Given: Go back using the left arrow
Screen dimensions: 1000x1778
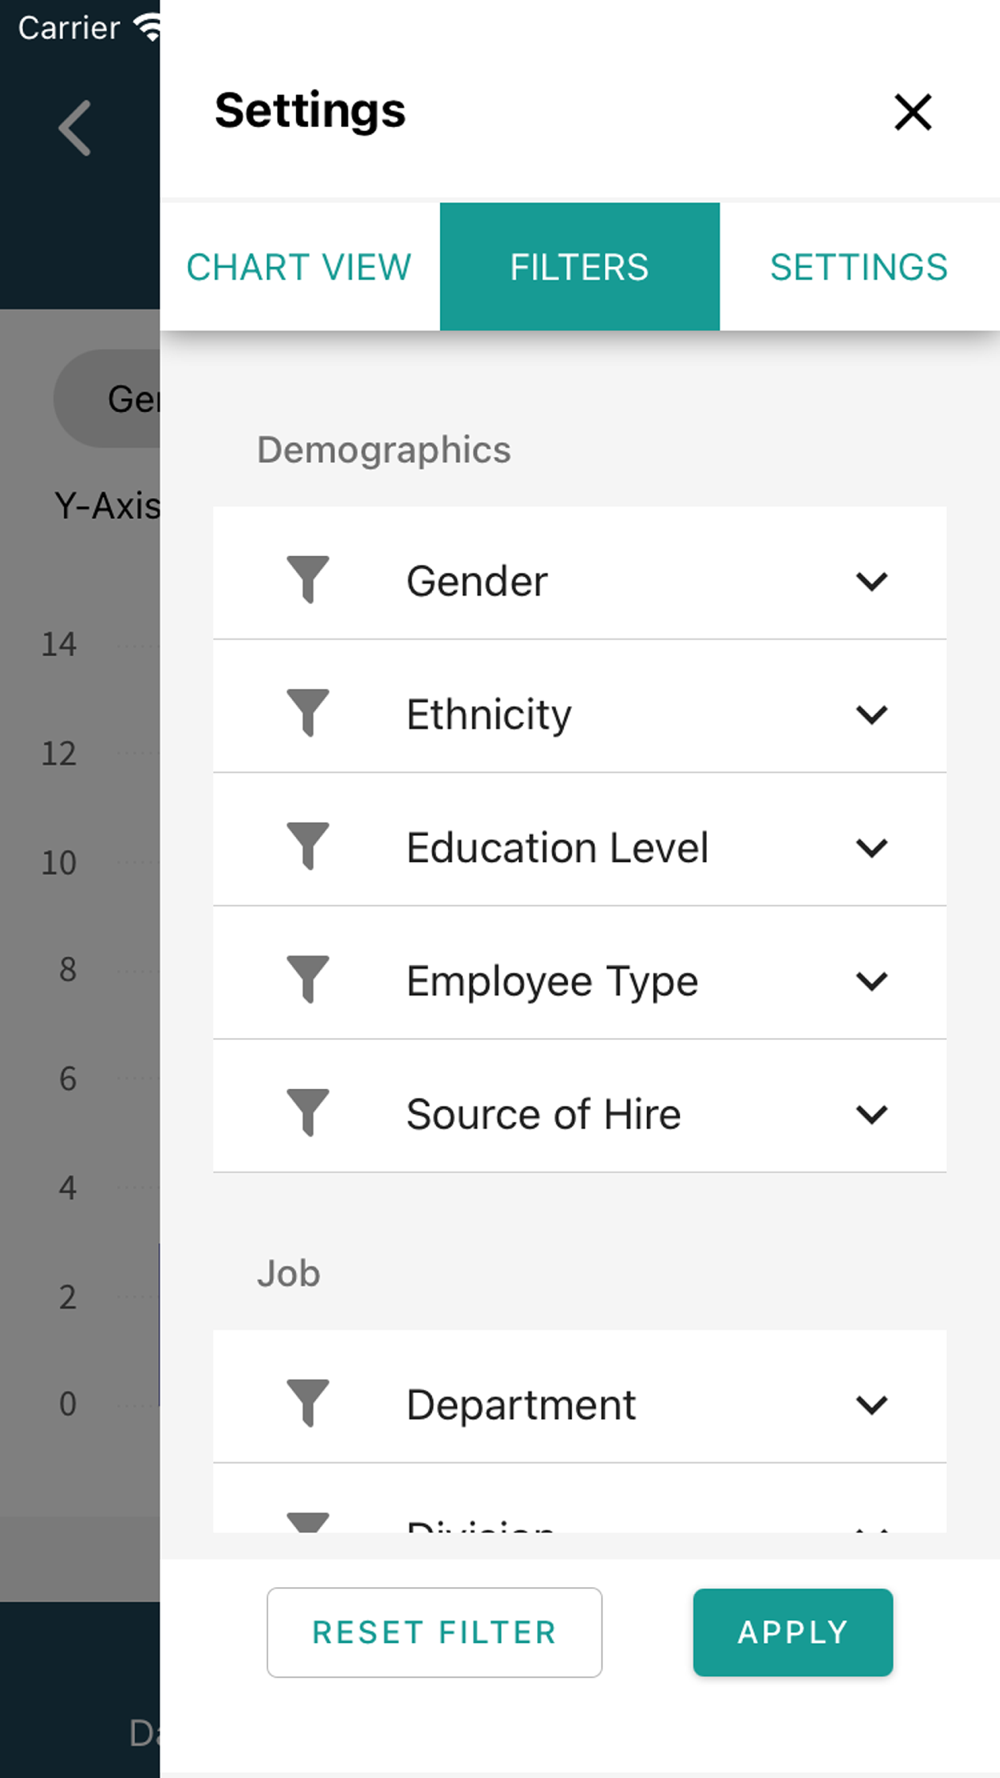Looking at the screenshot, I should 75,128.
